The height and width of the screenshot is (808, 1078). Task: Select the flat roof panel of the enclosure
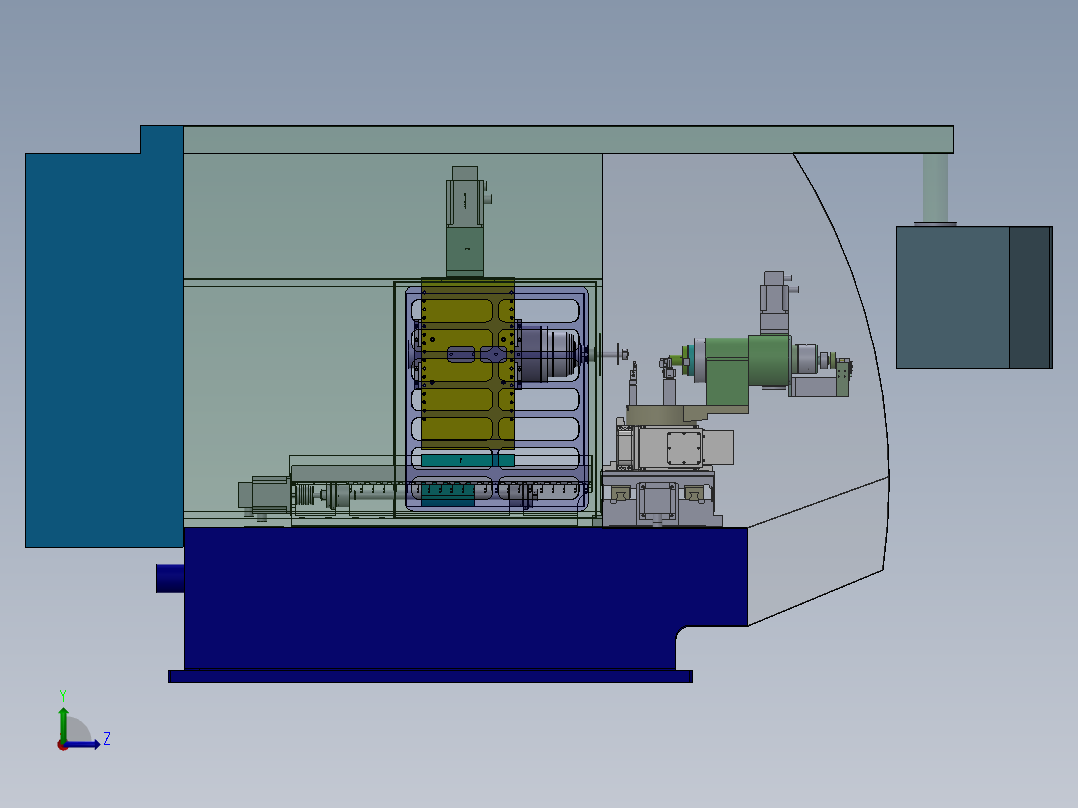point(568,140)
